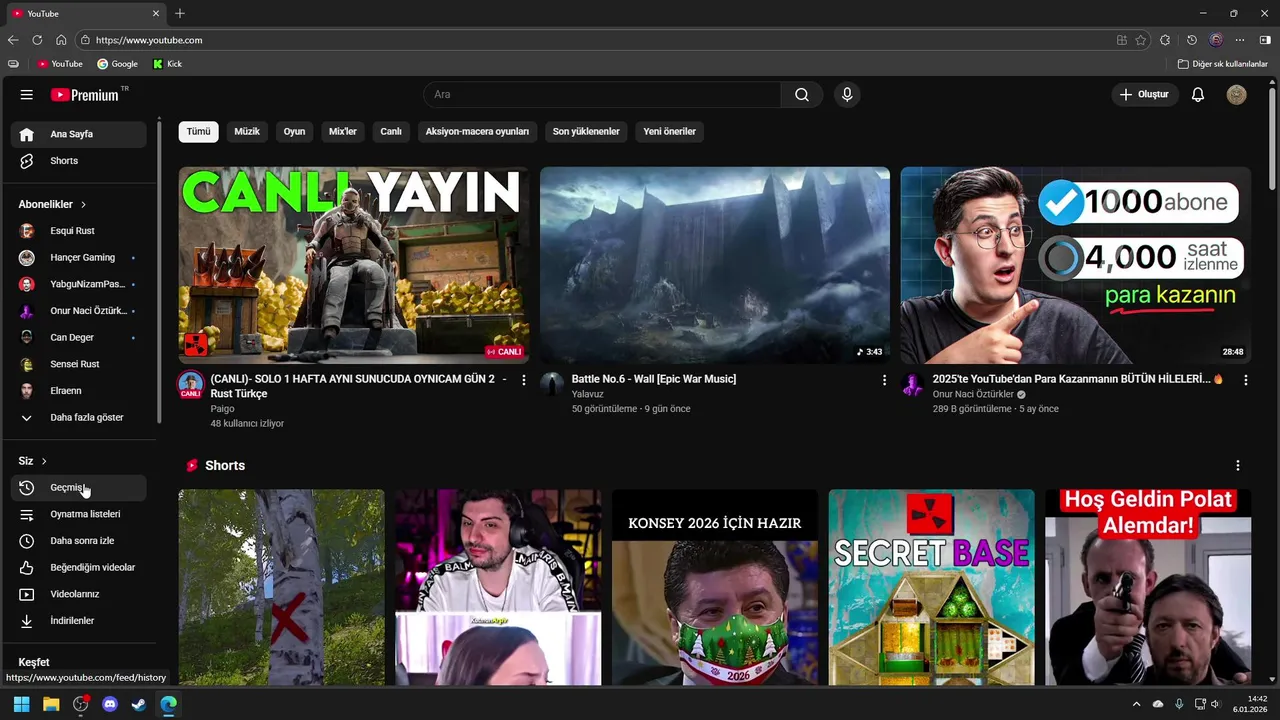Select the Mix'ler filter chip
Screen dimensions: 1280x720
coord(343,132)
